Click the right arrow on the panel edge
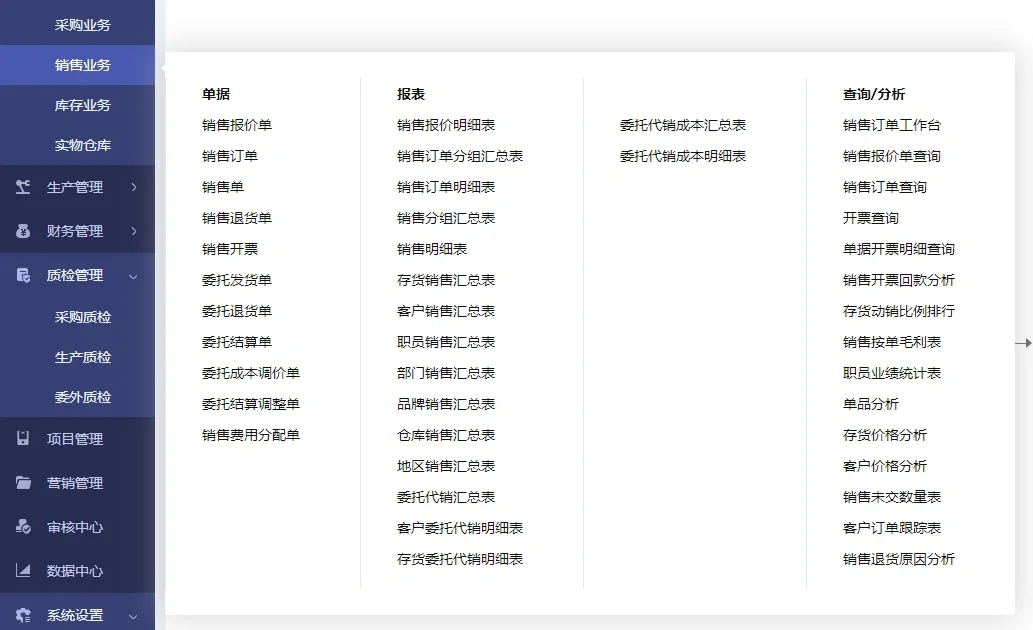 click(x=1025, y=342)
